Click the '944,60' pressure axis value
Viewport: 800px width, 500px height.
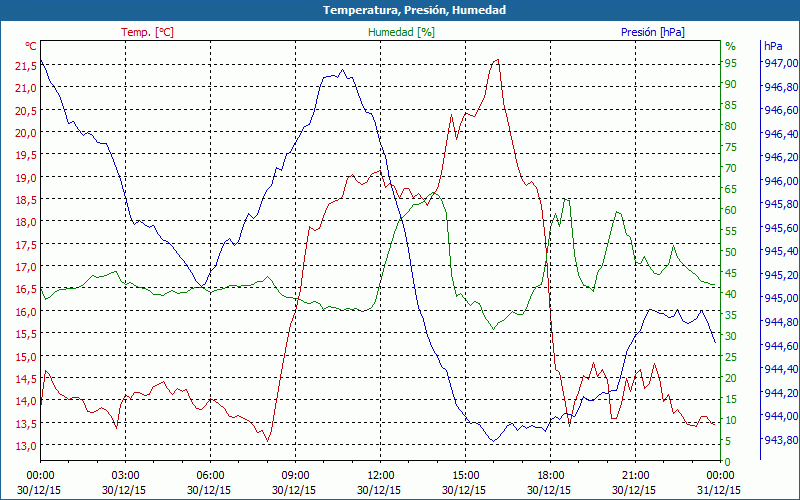(780, 345)
